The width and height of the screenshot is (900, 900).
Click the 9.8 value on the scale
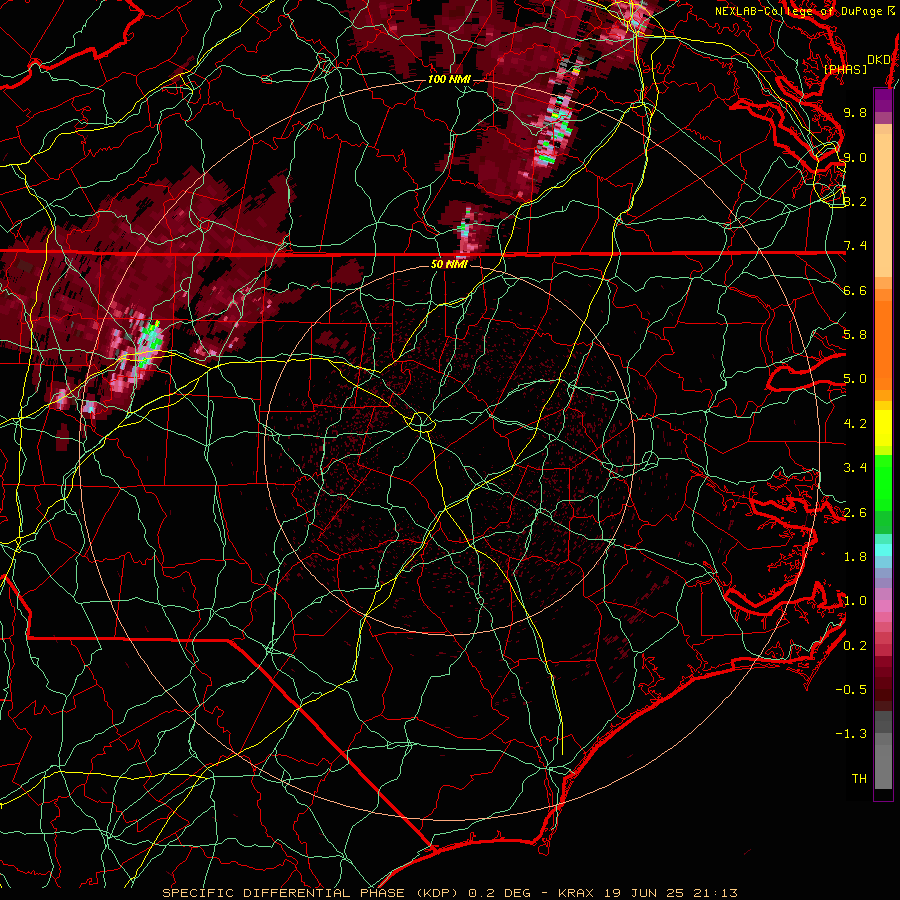click(855, 112)
